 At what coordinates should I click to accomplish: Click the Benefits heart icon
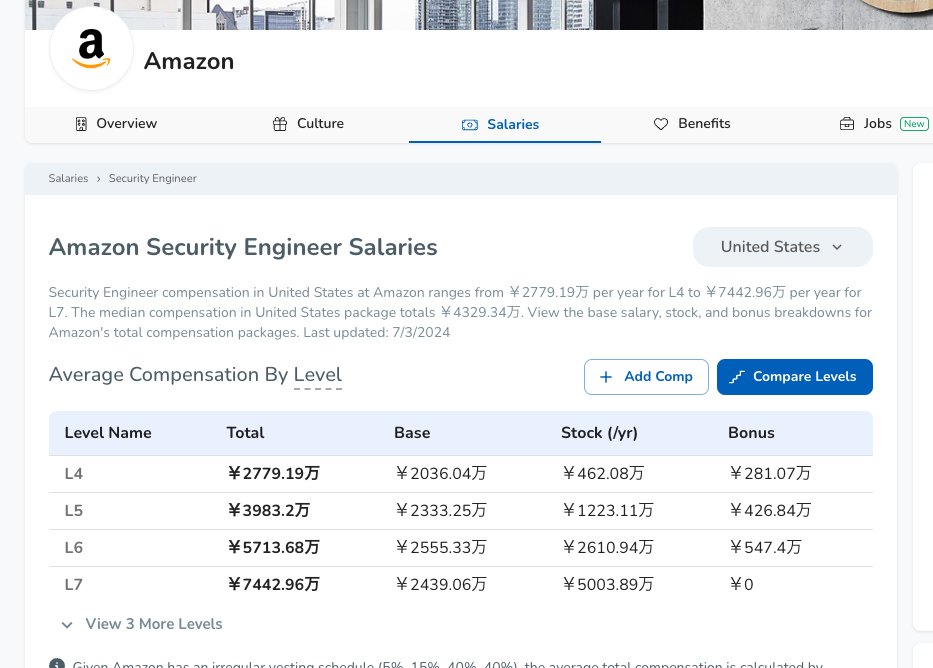(661, 124)
